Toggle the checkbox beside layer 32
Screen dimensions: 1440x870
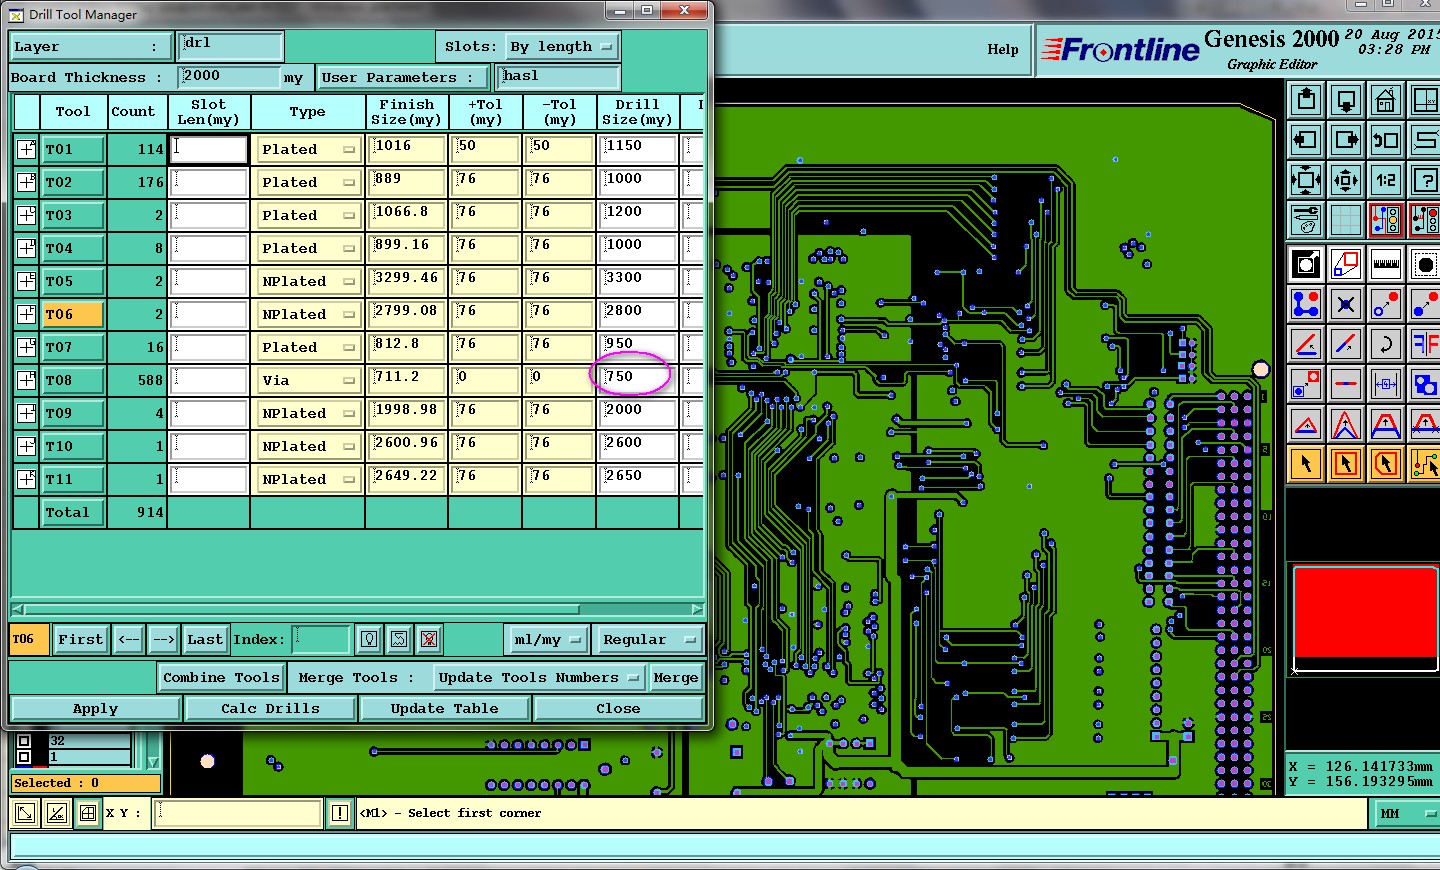24,741
